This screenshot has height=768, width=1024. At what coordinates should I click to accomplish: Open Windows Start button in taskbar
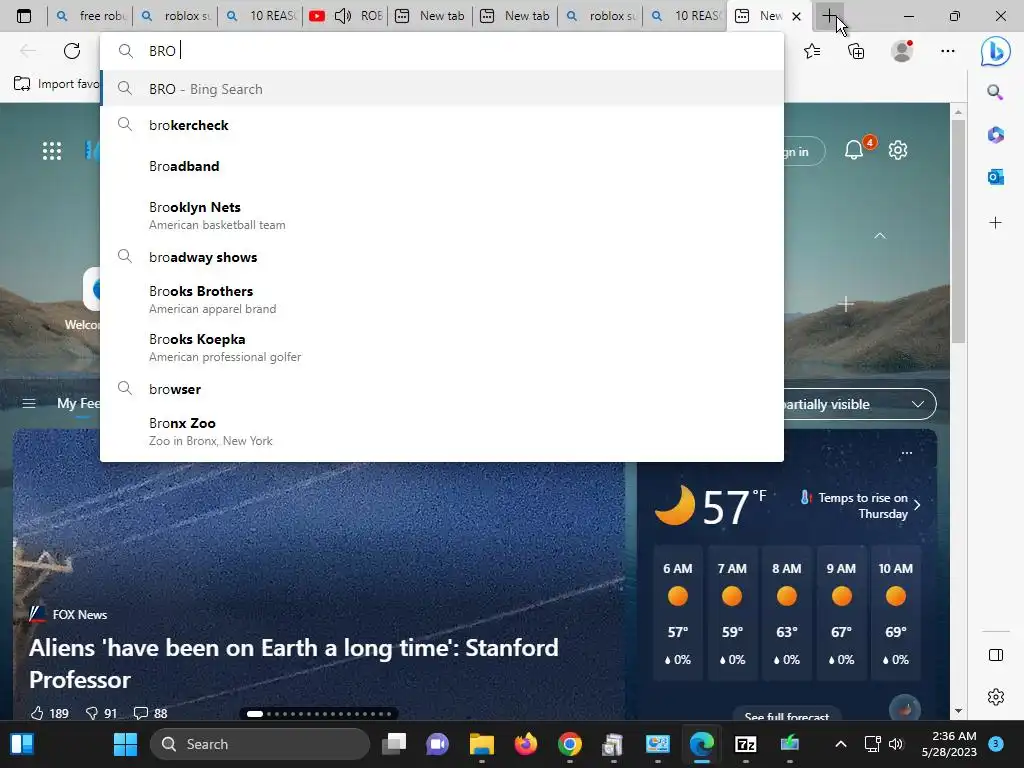125,744
